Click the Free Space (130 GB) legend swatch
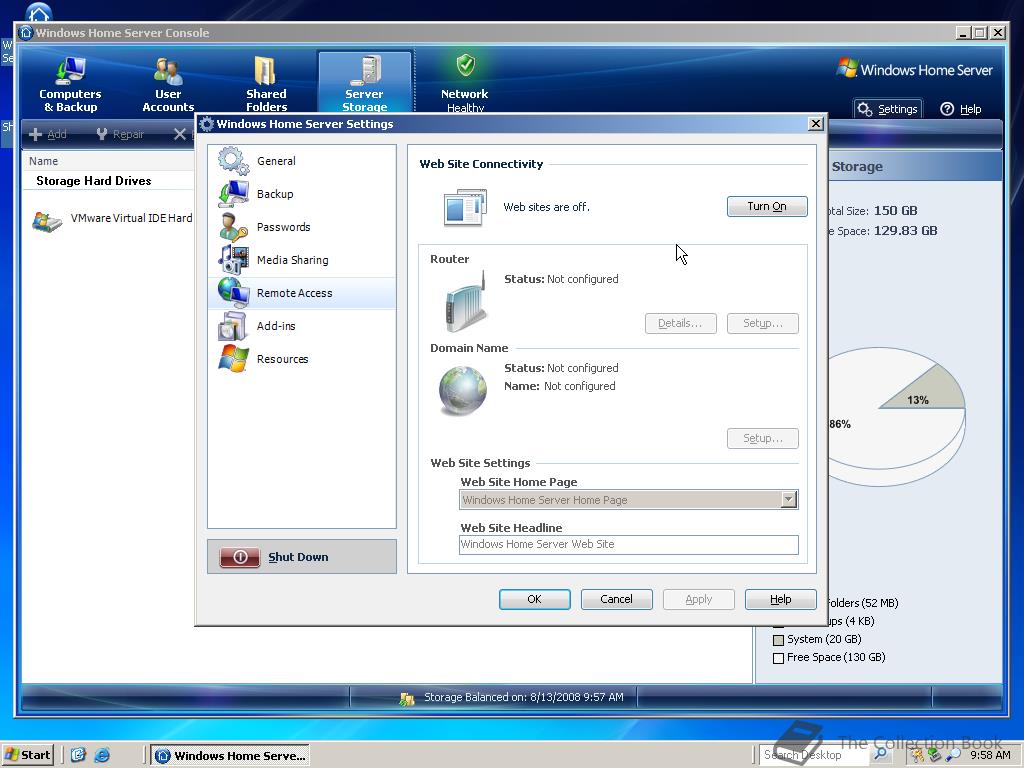The width and height of the screenshot is (1024, 768). [x=778, y=658]
